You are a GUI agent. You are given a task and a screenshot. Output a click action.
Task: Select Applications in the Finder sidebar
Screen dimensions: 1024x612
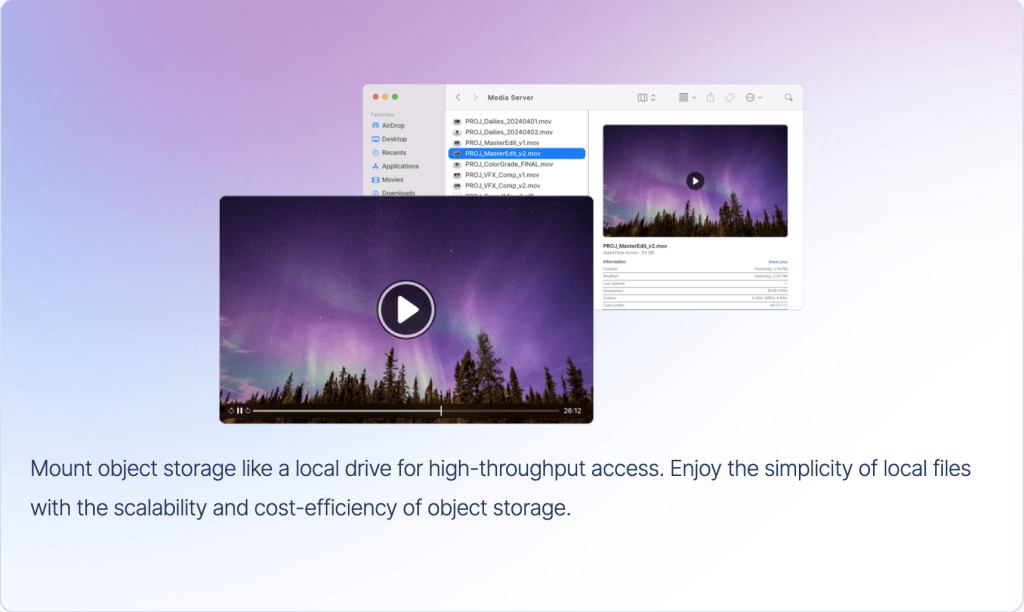[399, 166]
